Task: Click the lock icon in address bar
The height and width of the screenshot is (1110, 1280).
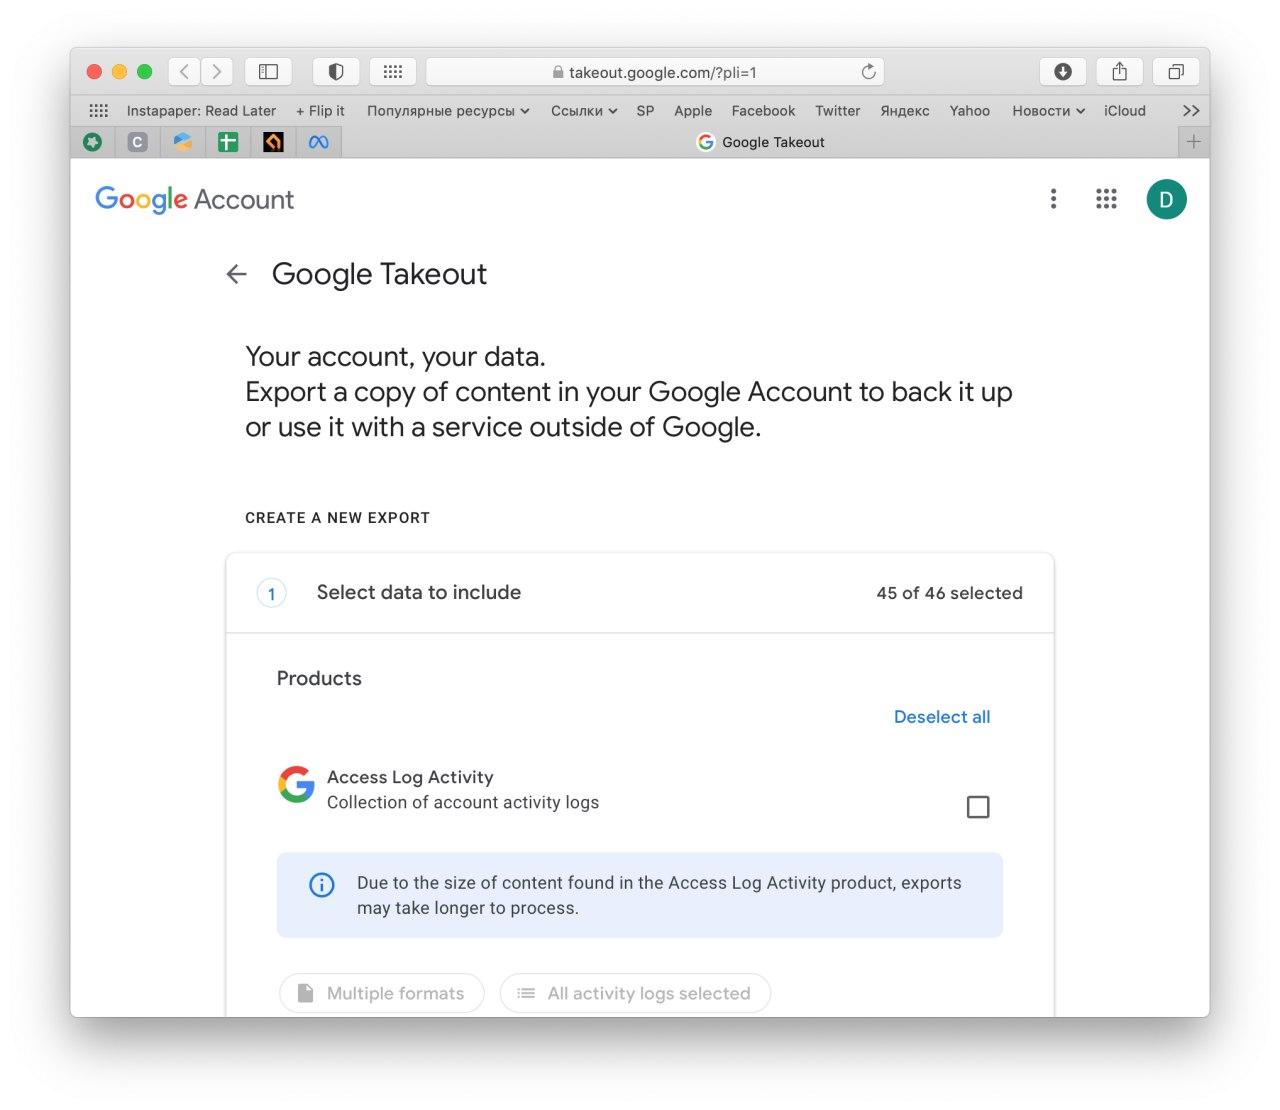Action: [x=558, y=72]
